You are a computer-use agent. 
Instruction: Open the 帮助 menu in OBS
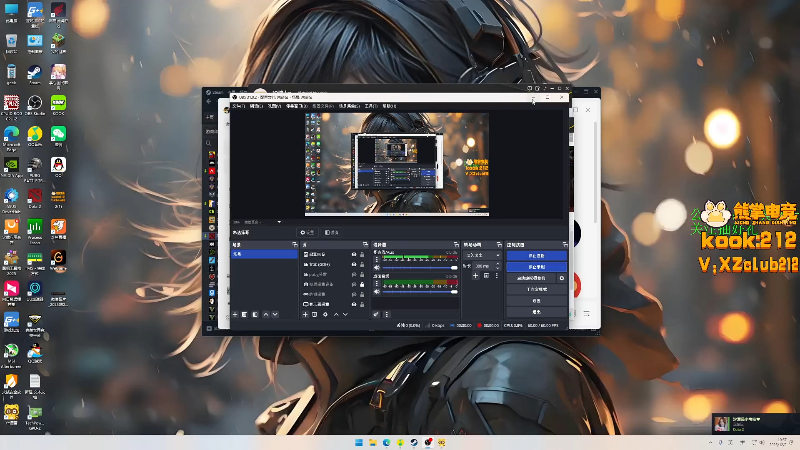pyautogui.click(x=389, y=106)
